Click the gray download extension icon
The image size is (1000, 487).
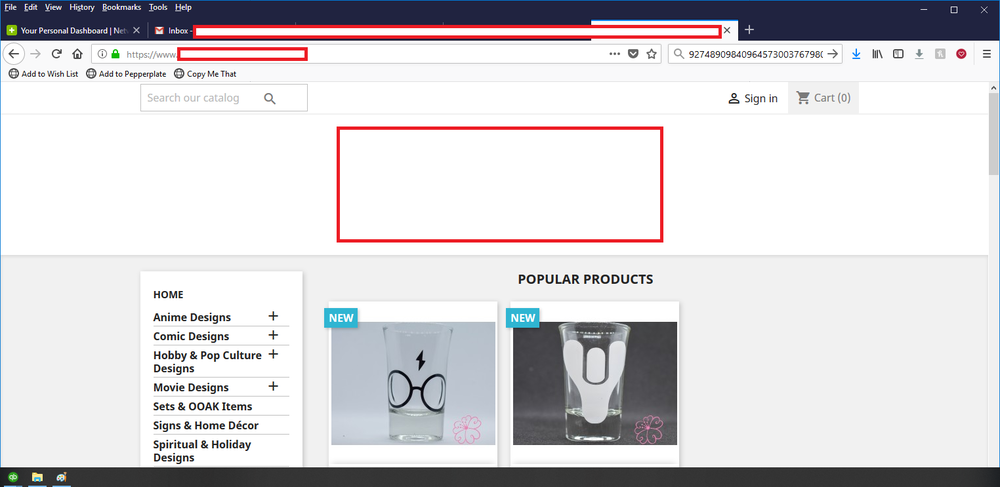click(x=919, y=54)
